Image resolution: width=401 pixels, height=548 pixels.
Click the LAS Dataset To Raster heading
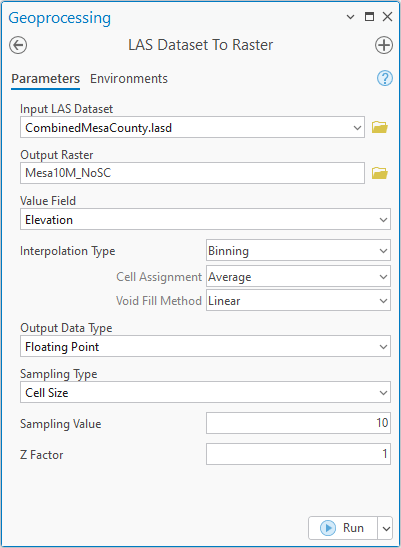[201, 45]
